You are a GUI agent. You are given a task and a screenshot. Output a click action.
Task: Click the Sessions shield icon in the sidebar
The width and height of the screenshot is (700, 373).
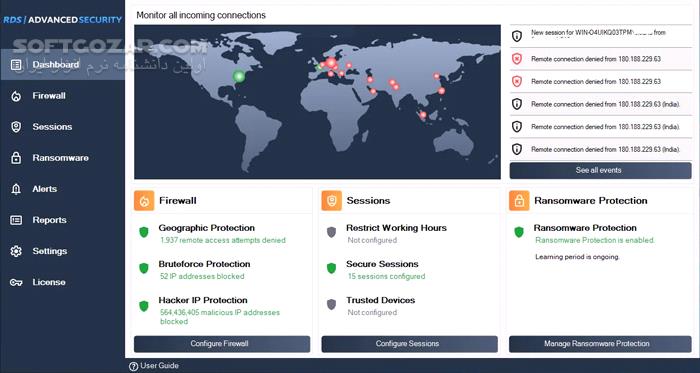click(x=16, y=127)
